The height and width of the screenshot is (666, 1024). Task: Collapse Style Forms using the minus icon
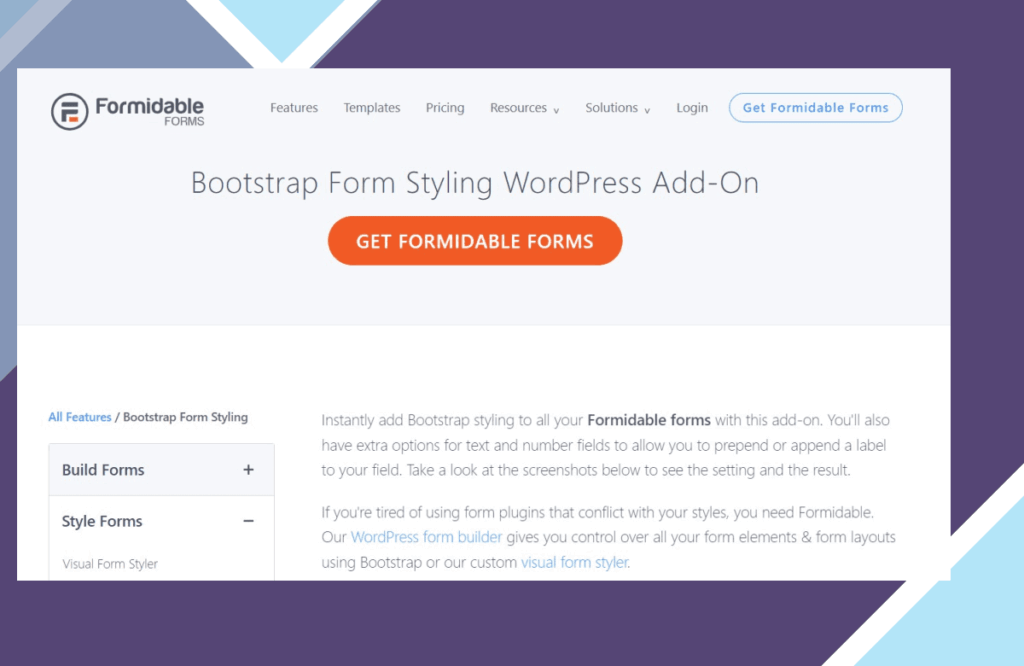[x=248, y=521]
